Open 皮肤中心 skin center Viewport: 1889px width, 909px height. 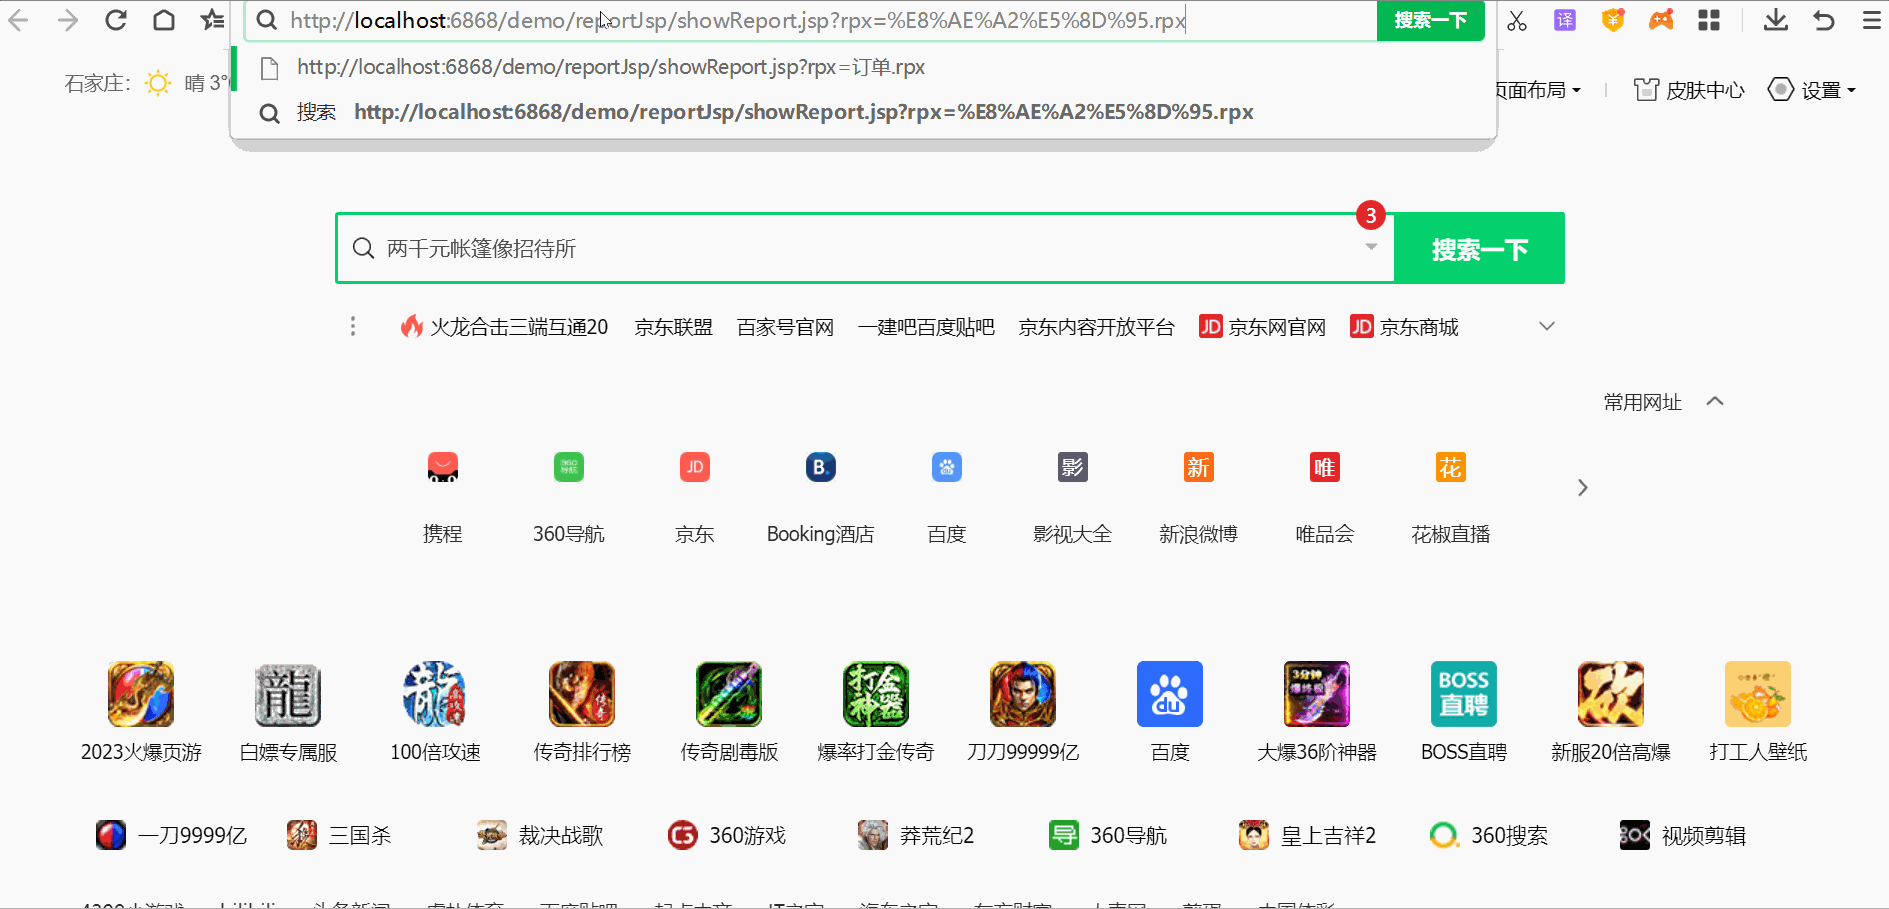click(1689, 90)
